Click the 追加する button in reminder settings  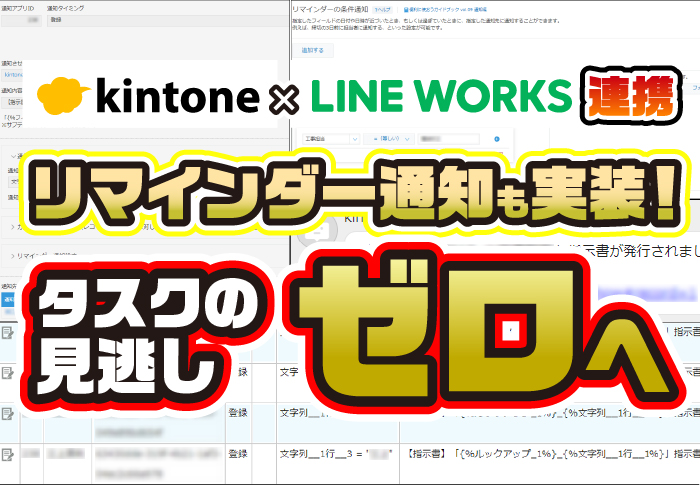pos(312,50)
